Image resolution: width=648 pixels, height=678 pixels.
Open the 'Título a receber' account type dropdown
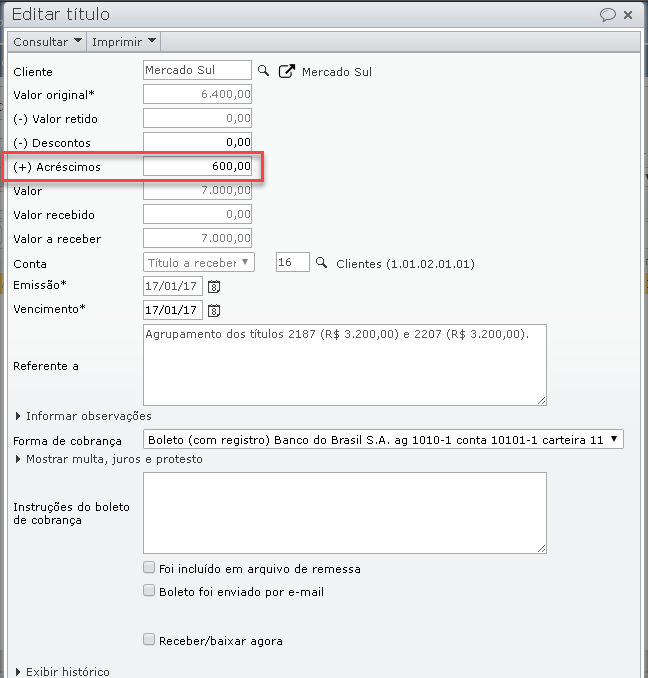[x=199, y=262]
